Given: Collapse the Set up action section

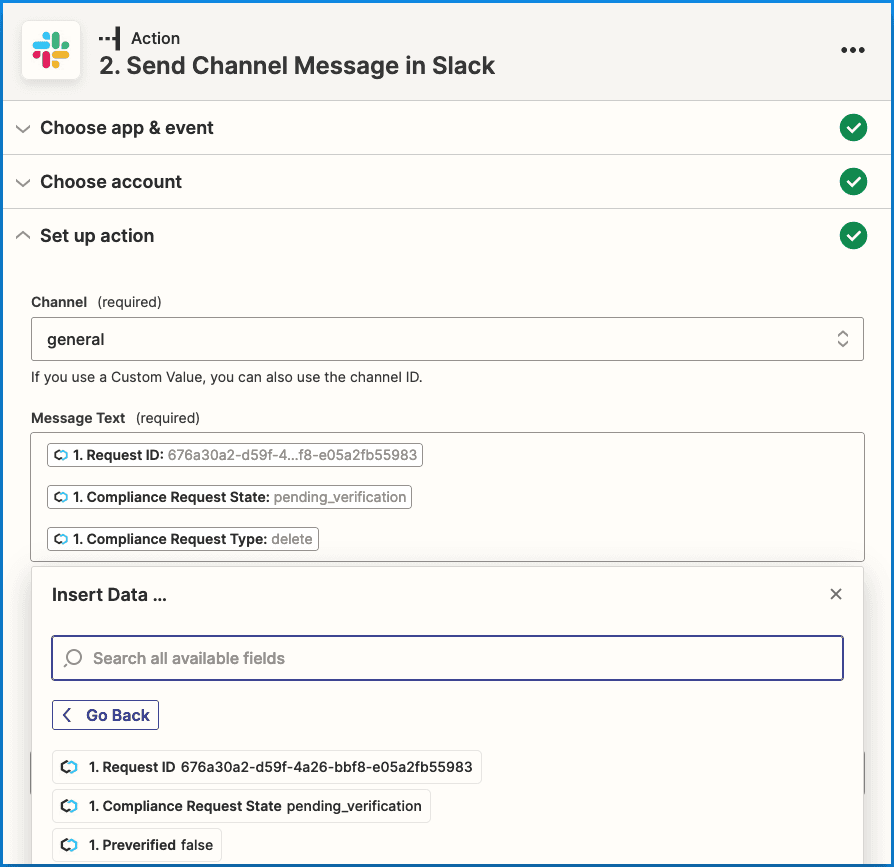Looking at the screenshot, I should [96, 236].
